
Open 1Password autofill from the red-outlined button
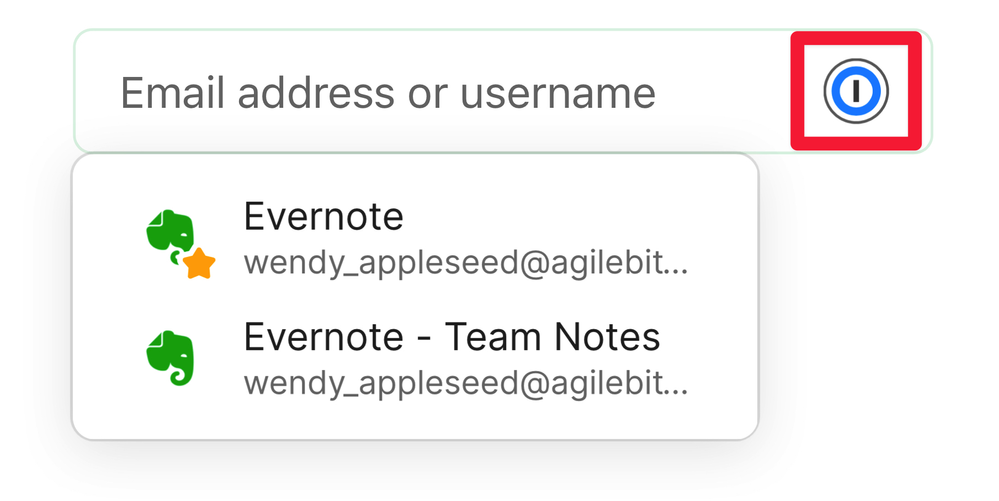tap(856, 92)
